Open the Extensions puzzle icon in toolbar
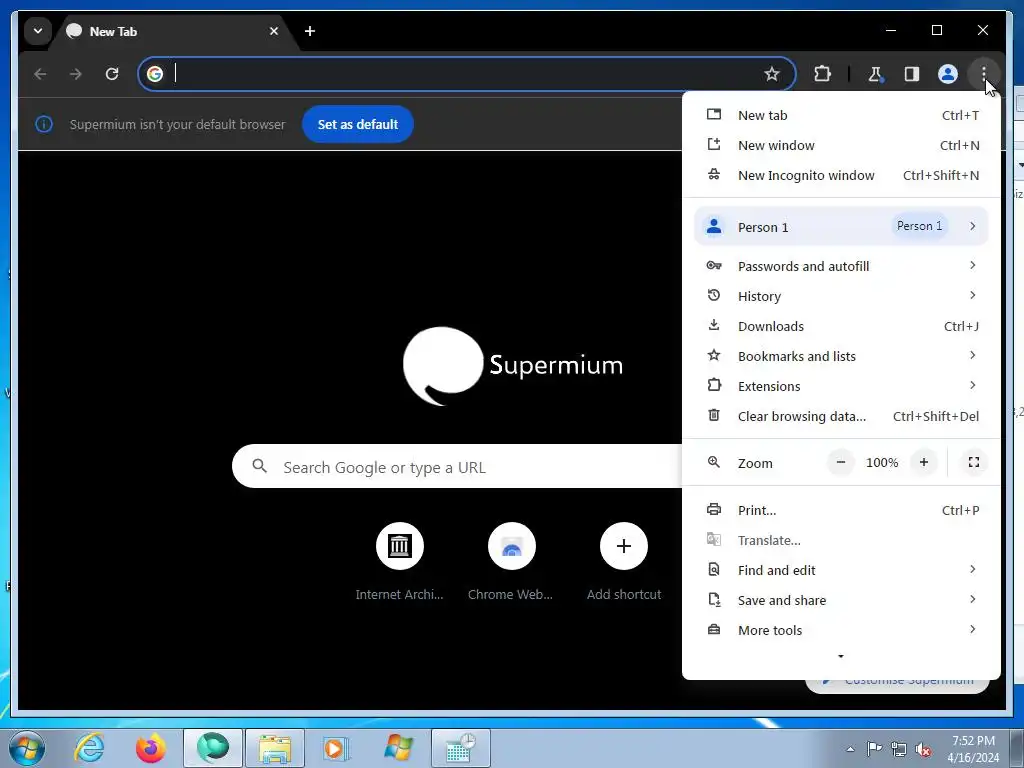 [x=822, y=74]
